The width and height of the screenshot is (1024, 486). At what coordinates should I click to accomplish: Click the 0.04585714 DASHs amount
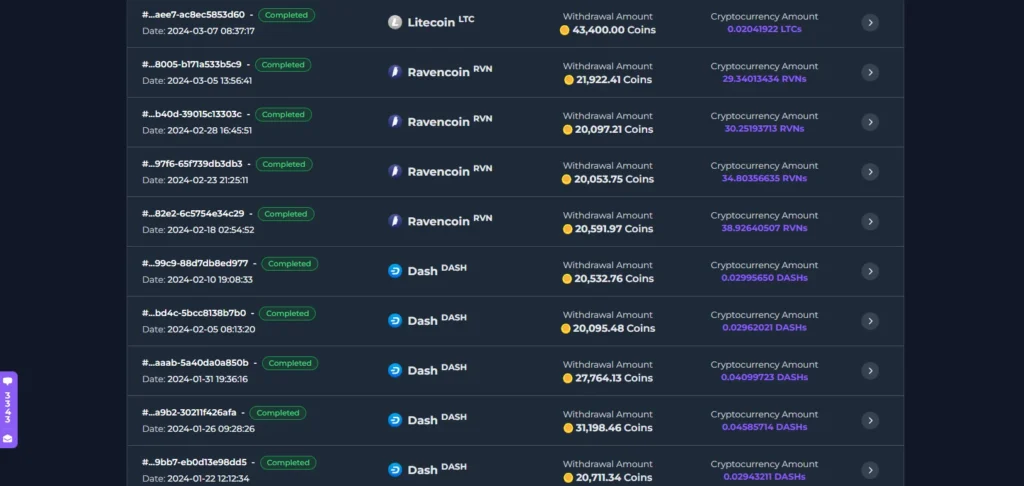tap(764, 427)
